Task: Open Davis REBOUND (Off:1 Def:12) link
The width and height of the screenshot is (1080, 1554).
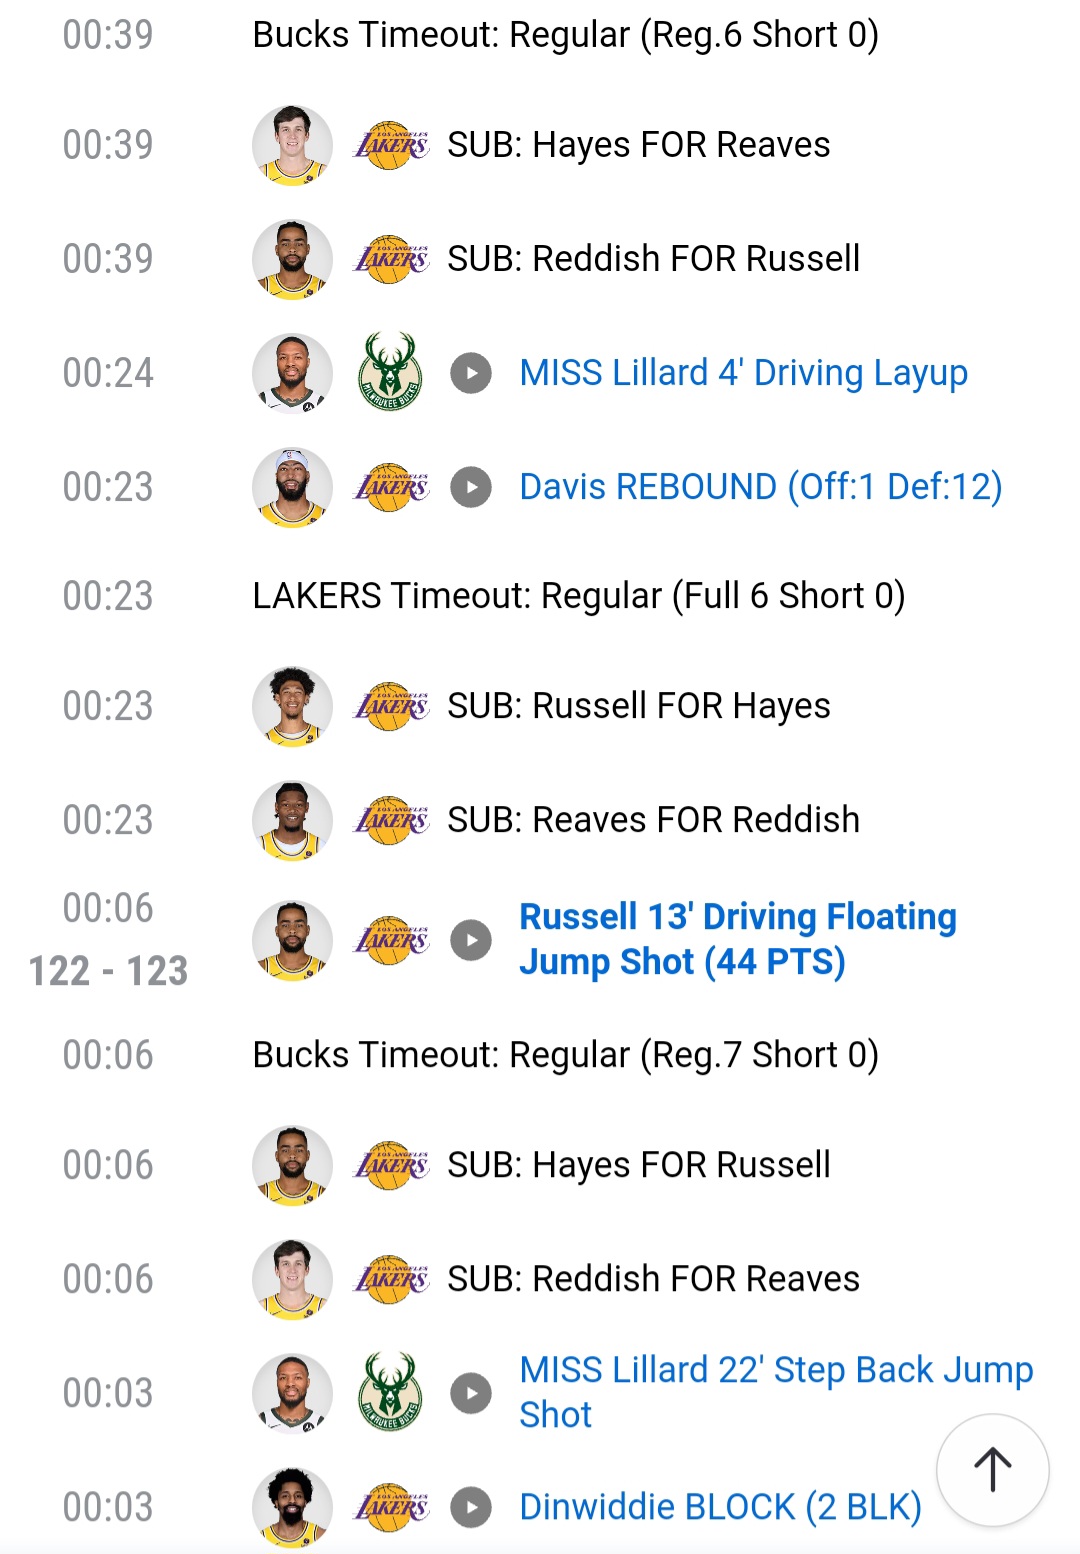Action: (760, 487)
